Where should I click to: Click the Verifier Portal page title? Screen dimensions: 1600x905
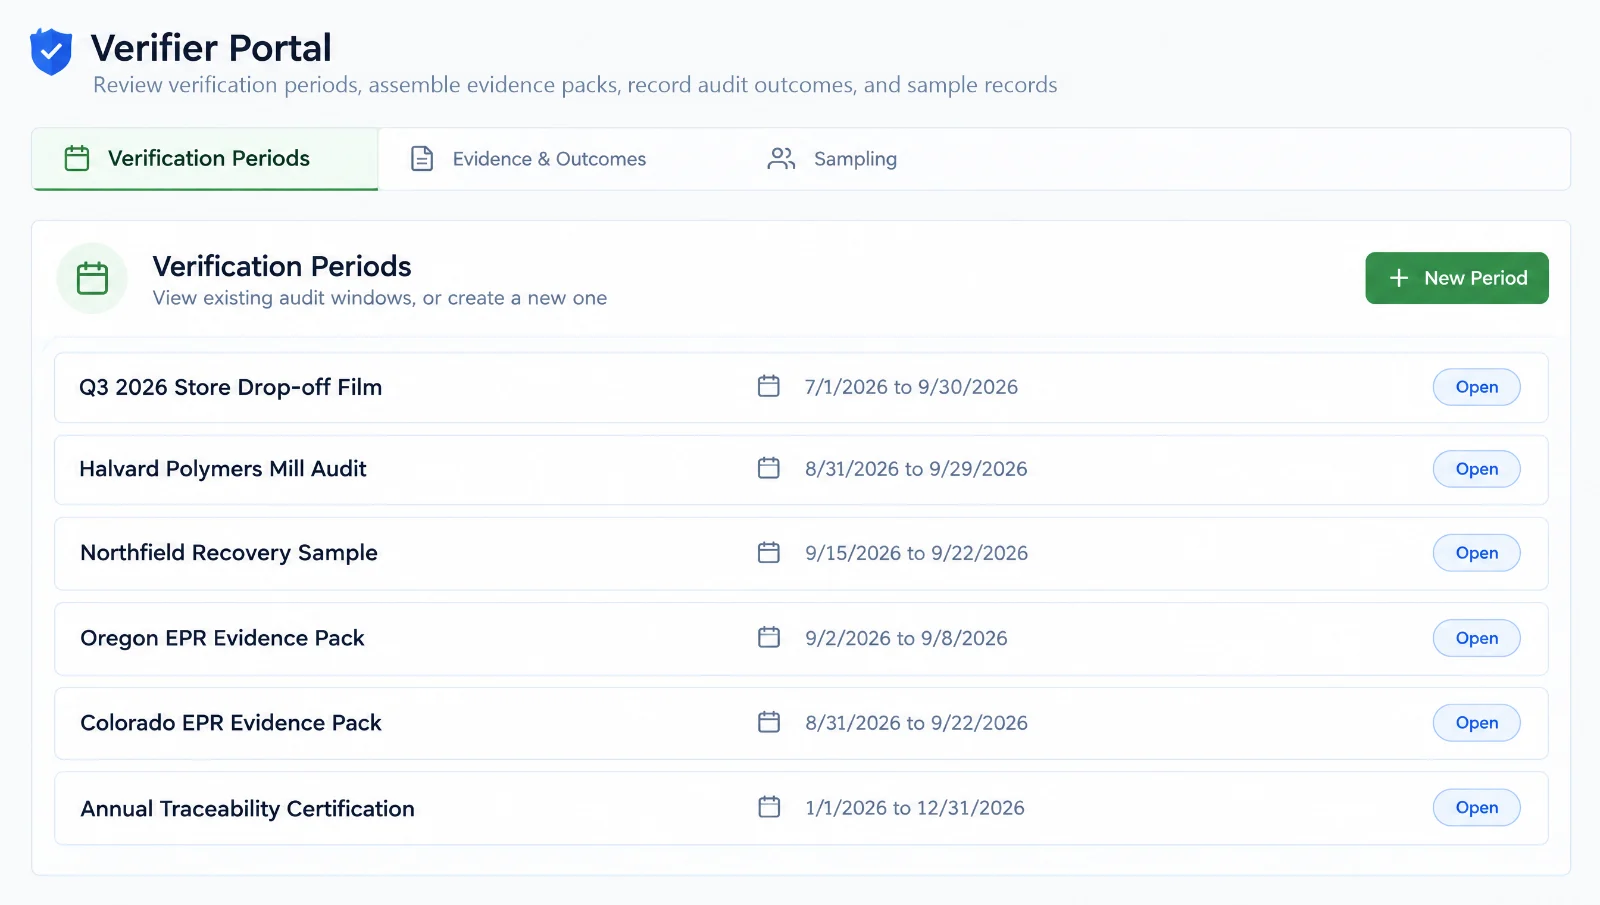tap(211, 48)
